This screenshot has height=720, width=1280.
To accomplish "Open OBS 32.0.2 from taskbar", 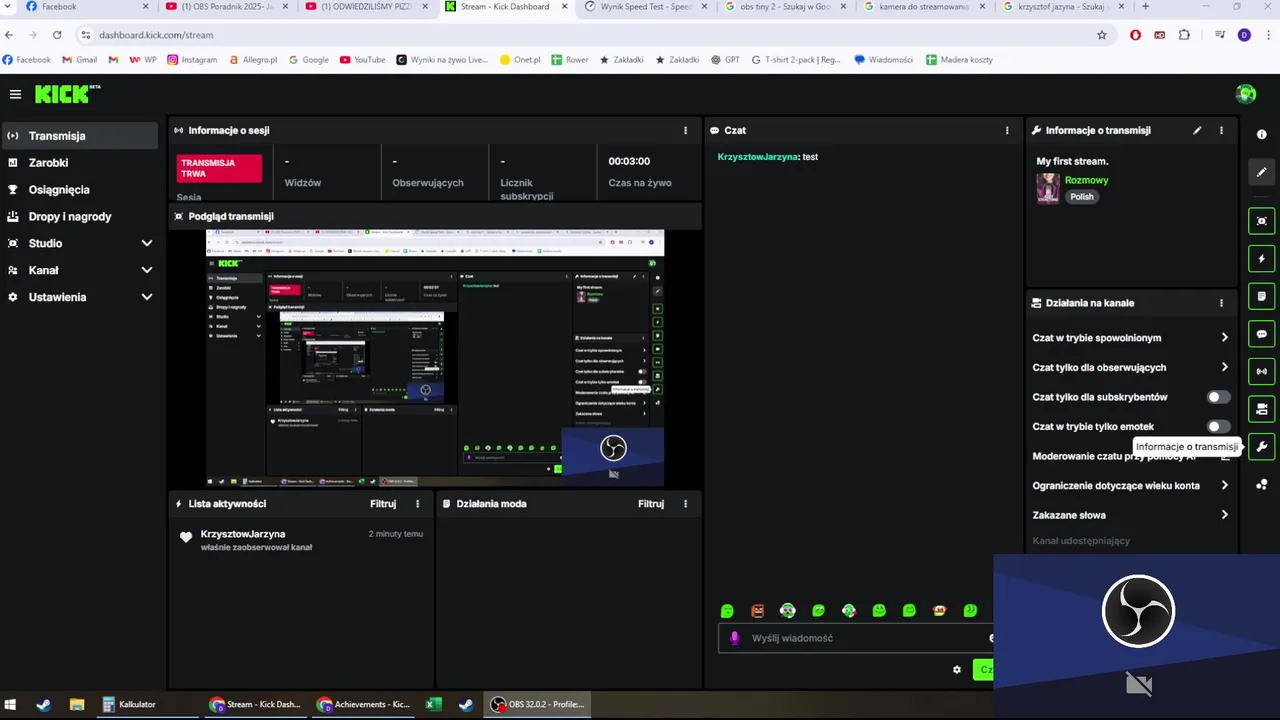I will 537,704.
